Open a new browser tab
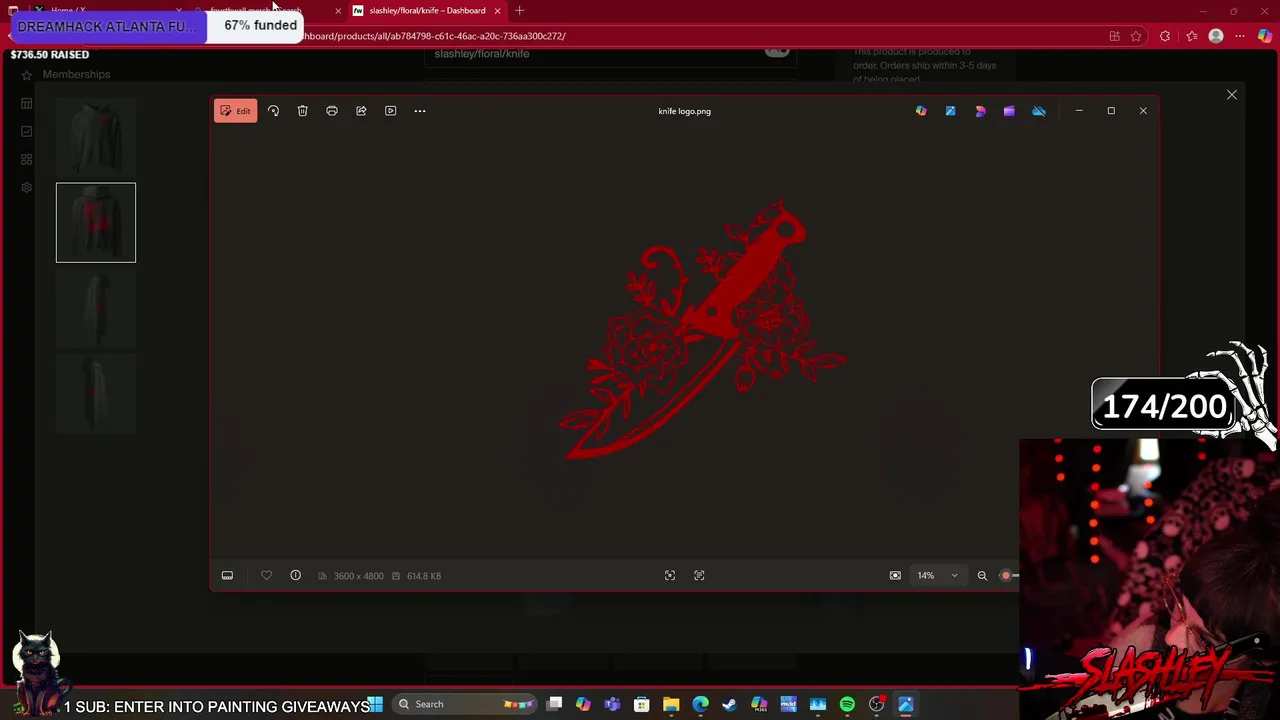1280x720 pixels. [x=519, y=11]
